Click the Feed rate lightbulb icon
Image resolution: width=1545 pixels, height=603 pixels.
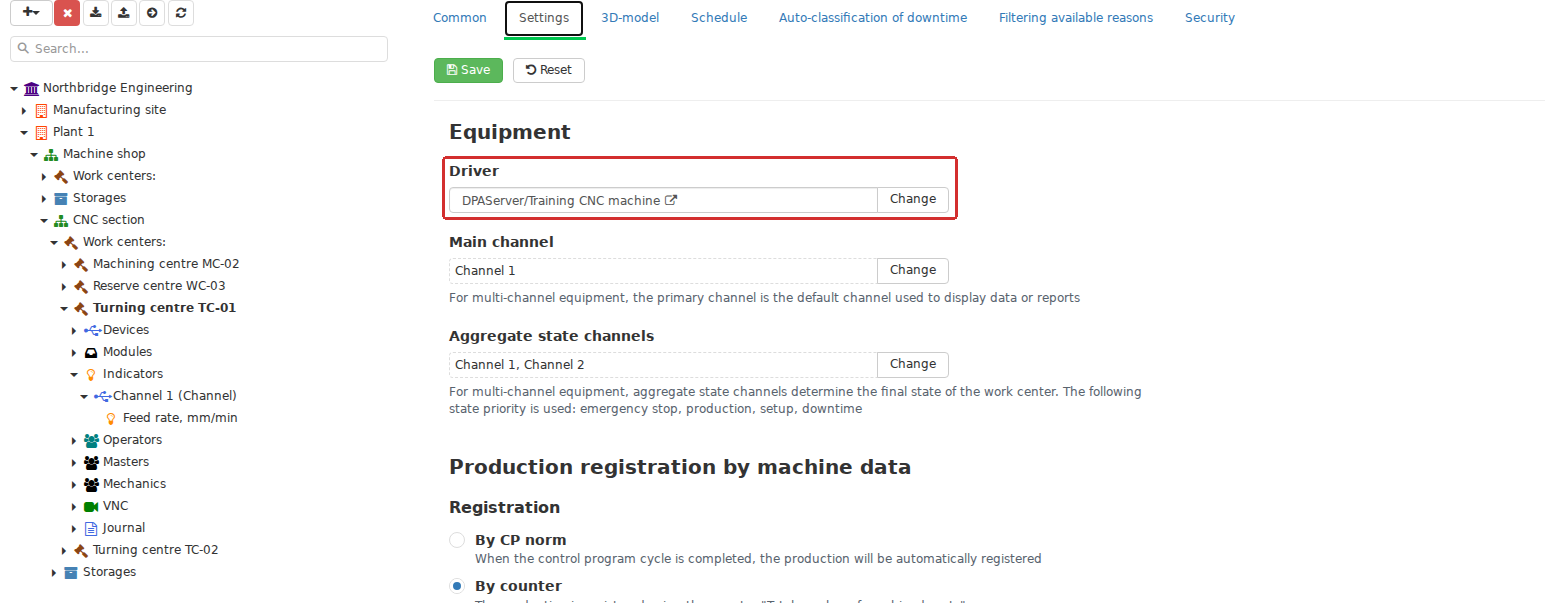click(x=111, y=418)
